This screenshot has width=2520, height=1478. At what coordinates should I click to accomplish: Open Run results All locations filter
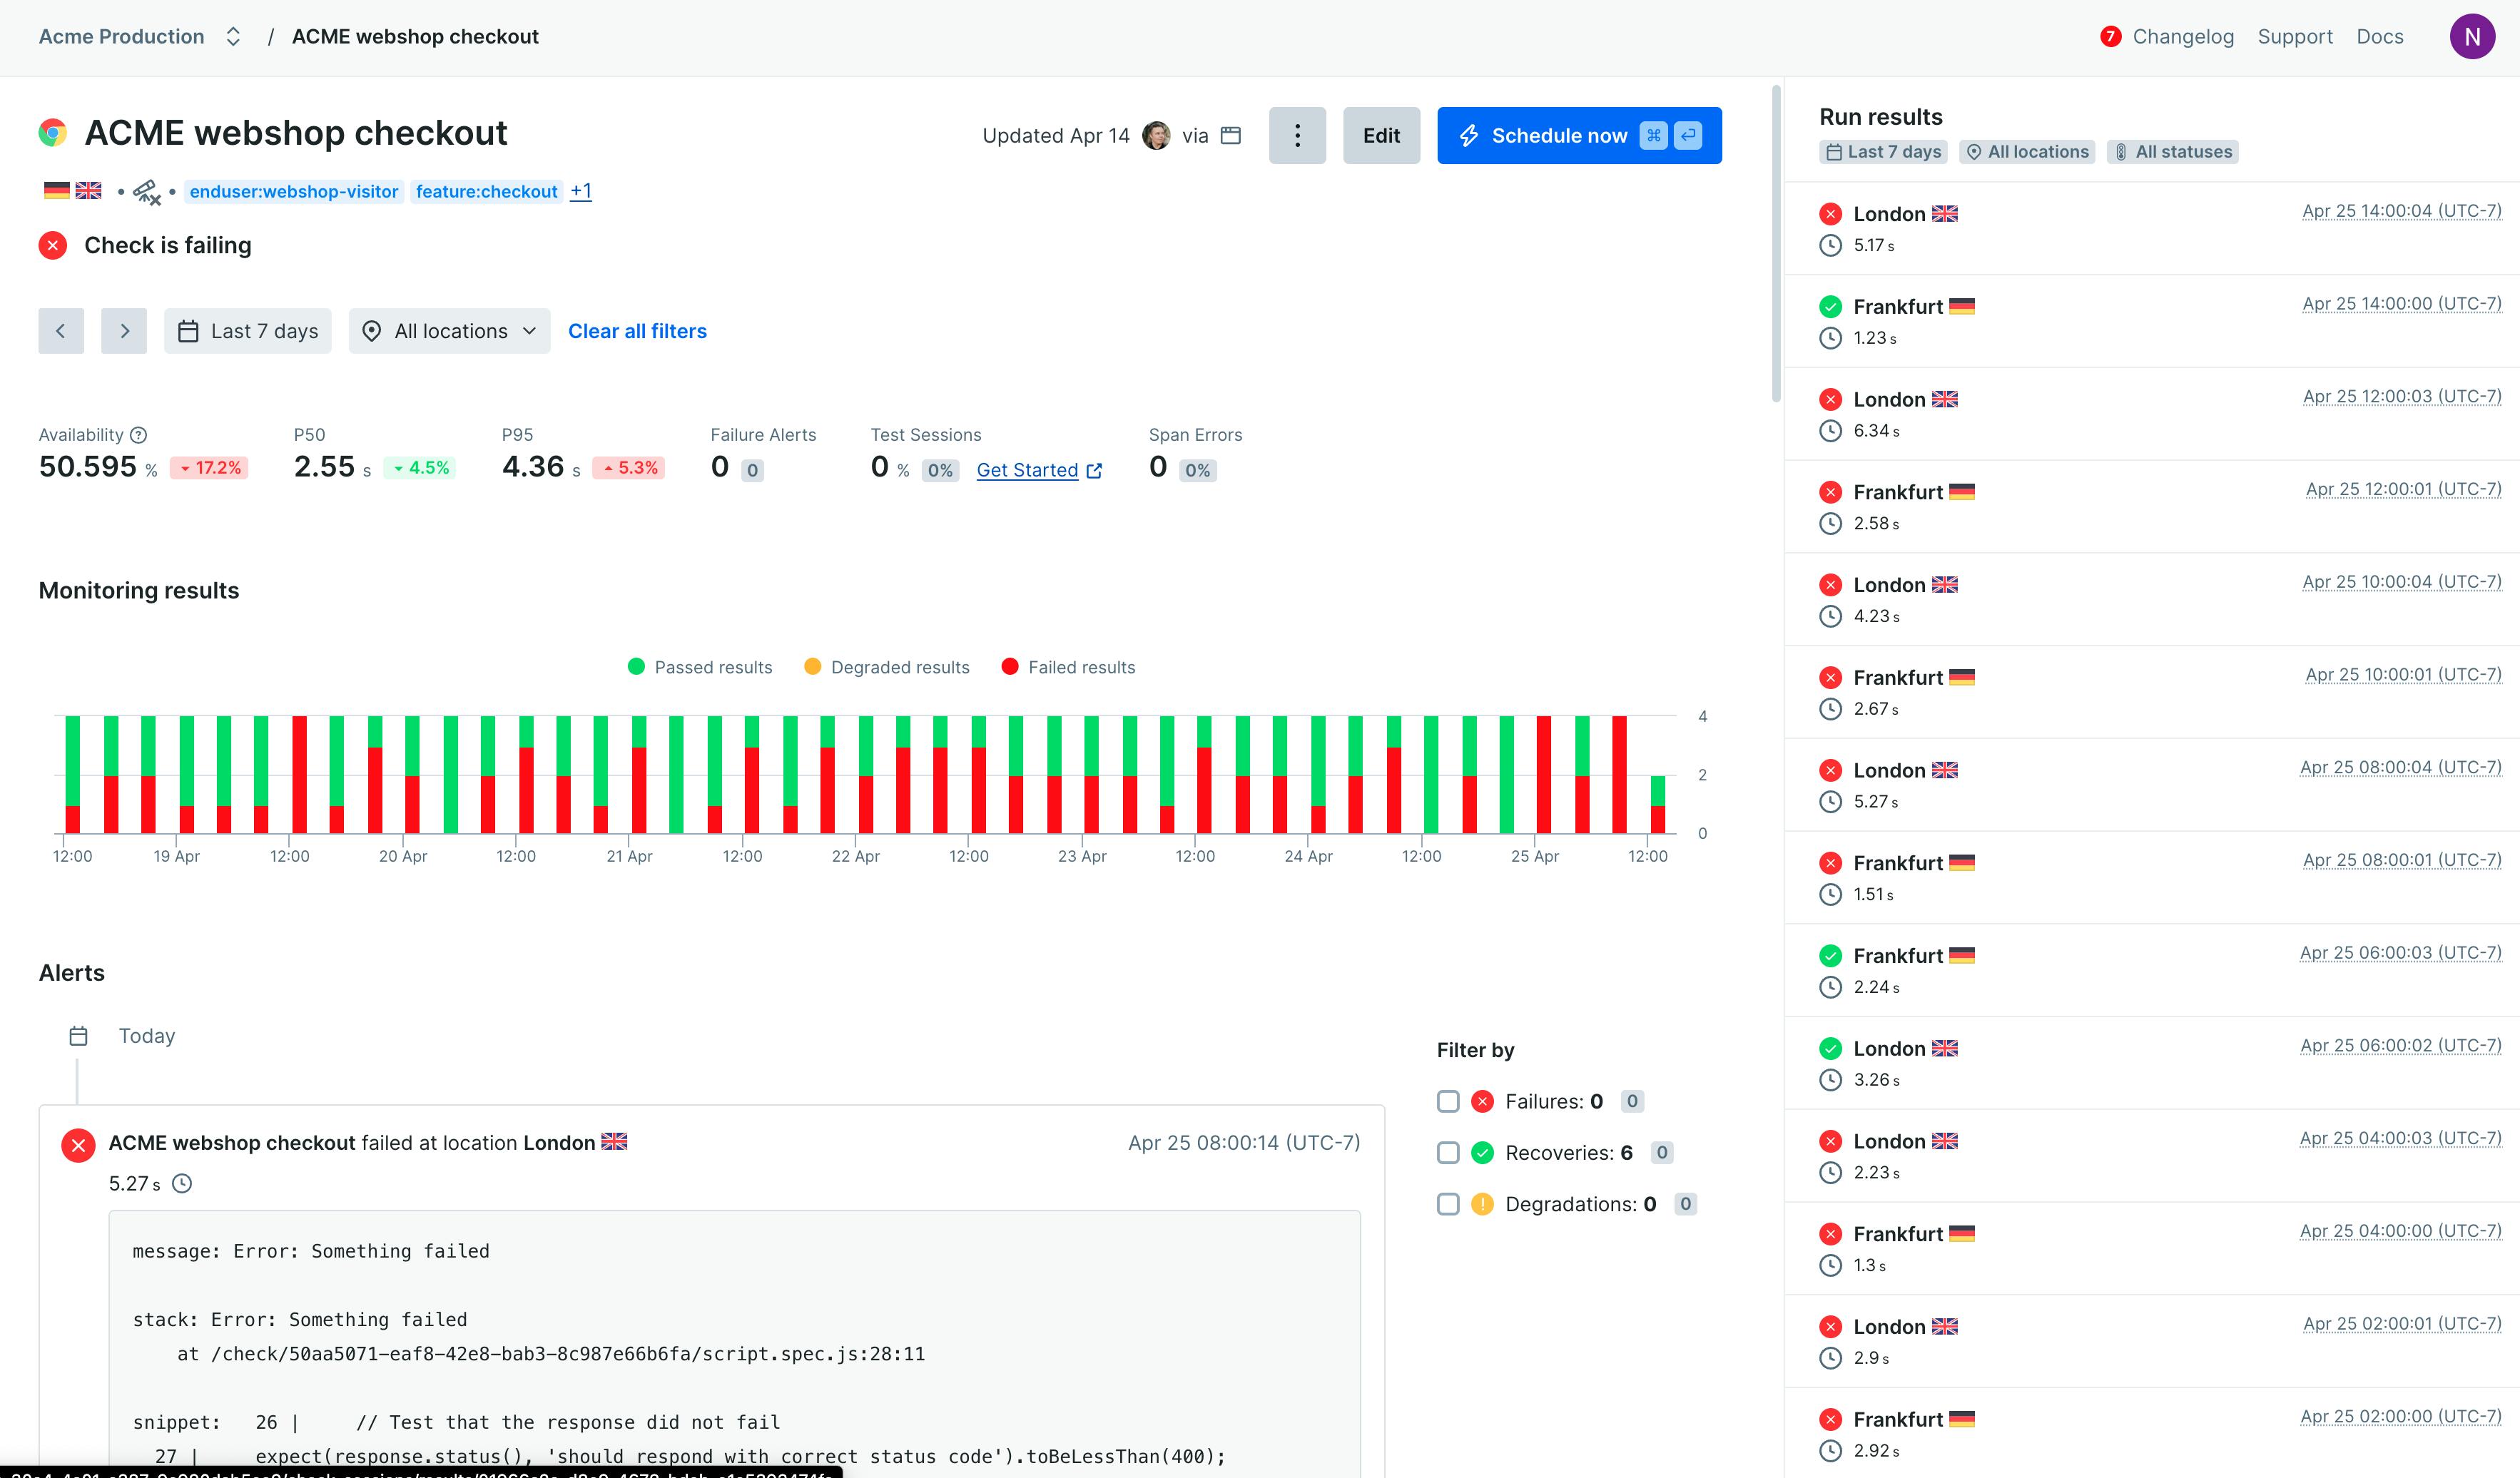click(2027, 152)
